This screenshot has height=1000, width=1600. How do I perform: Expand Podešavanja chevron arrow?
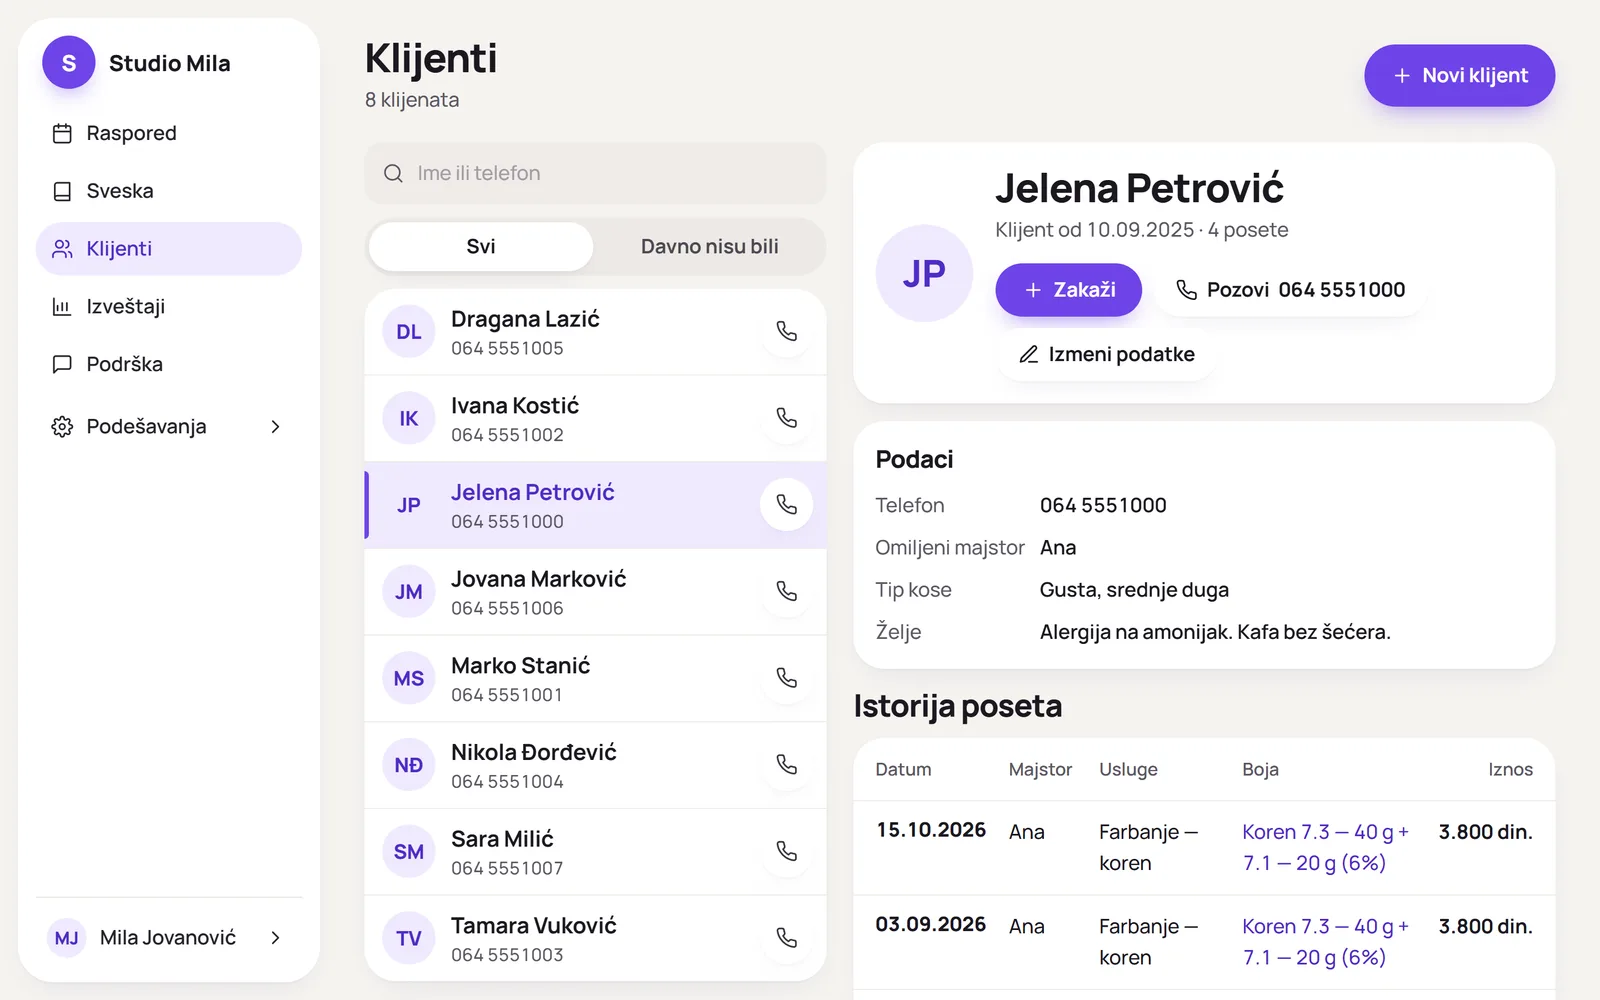point(276,427)
